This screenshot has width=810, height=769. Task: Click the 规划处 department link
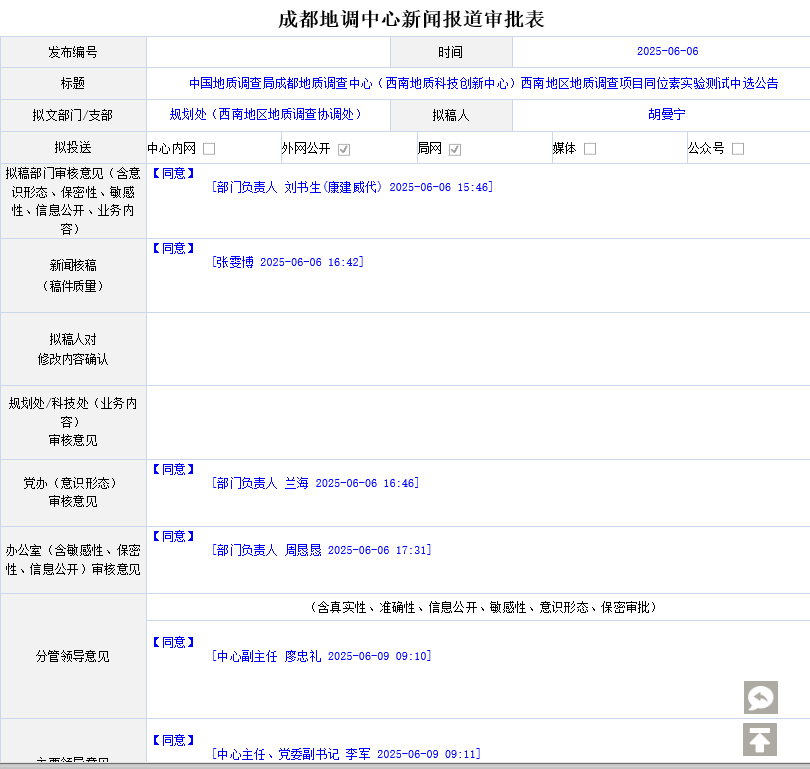point(266,115)
